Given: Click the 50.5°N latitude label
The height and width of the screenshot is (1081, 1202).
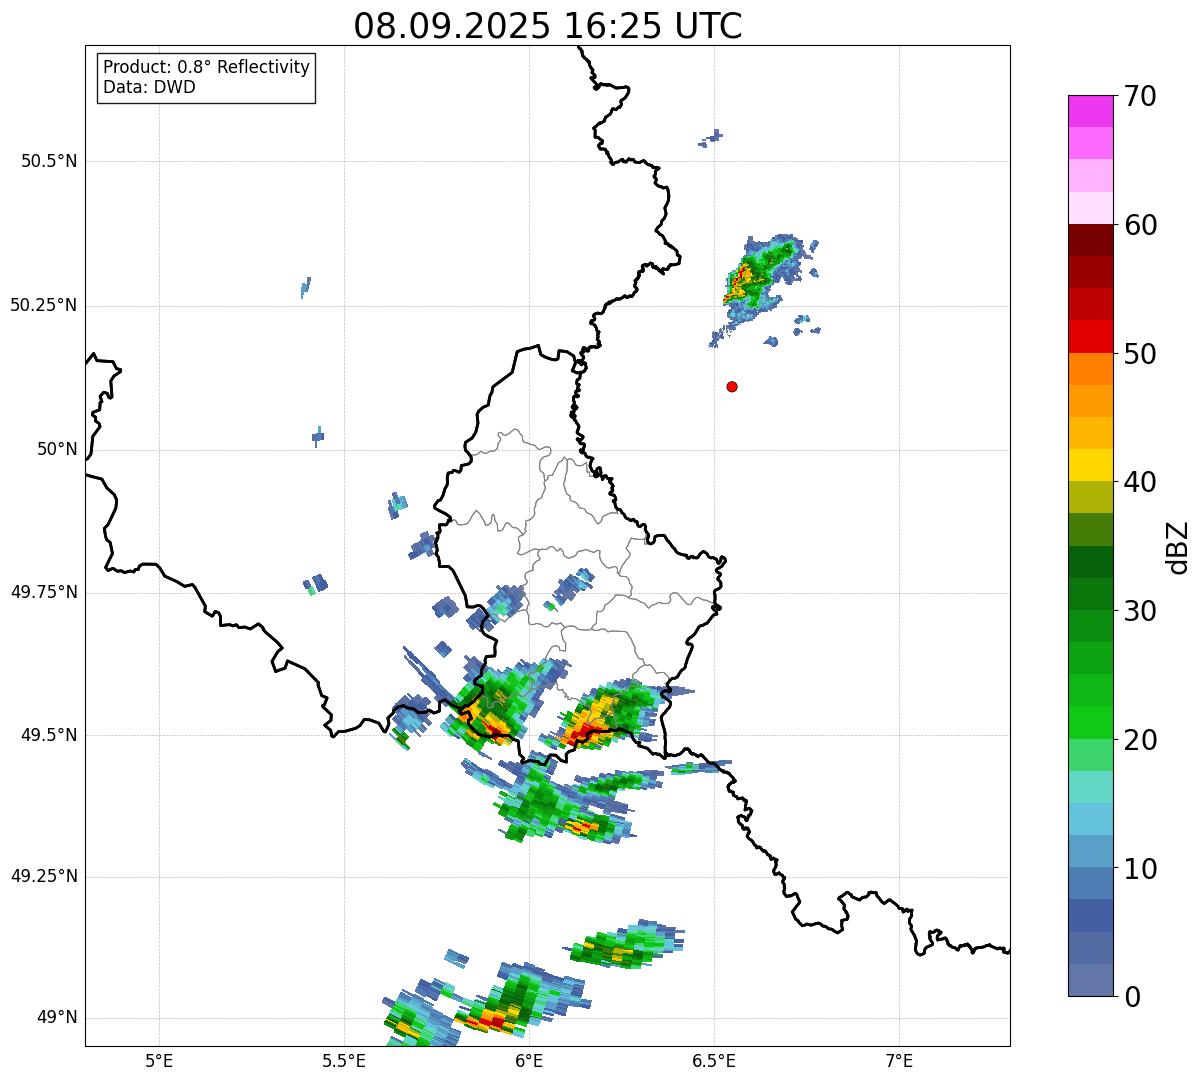Looking at the screenshot, I should pos(49,161).
